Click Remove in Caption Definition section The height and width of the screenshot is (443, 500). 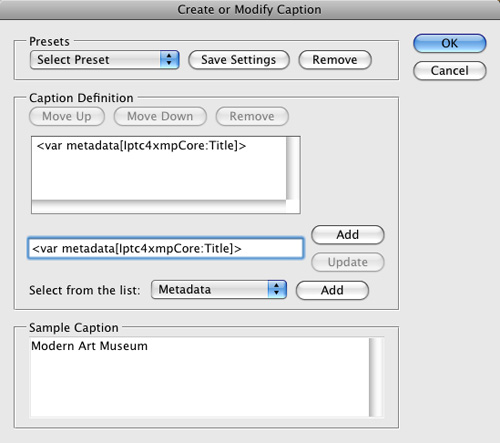[x=252, y=116]
